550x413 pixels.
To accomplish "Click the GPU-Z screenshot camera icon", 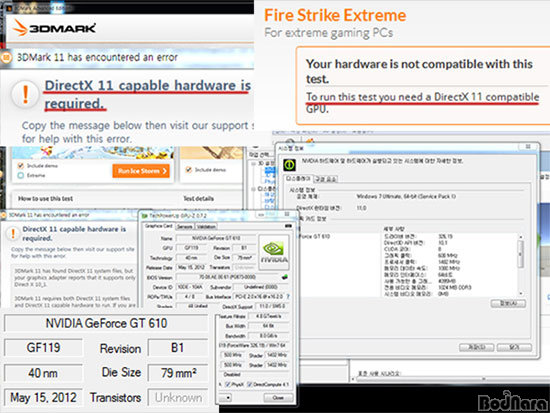I will coord(288,226).
